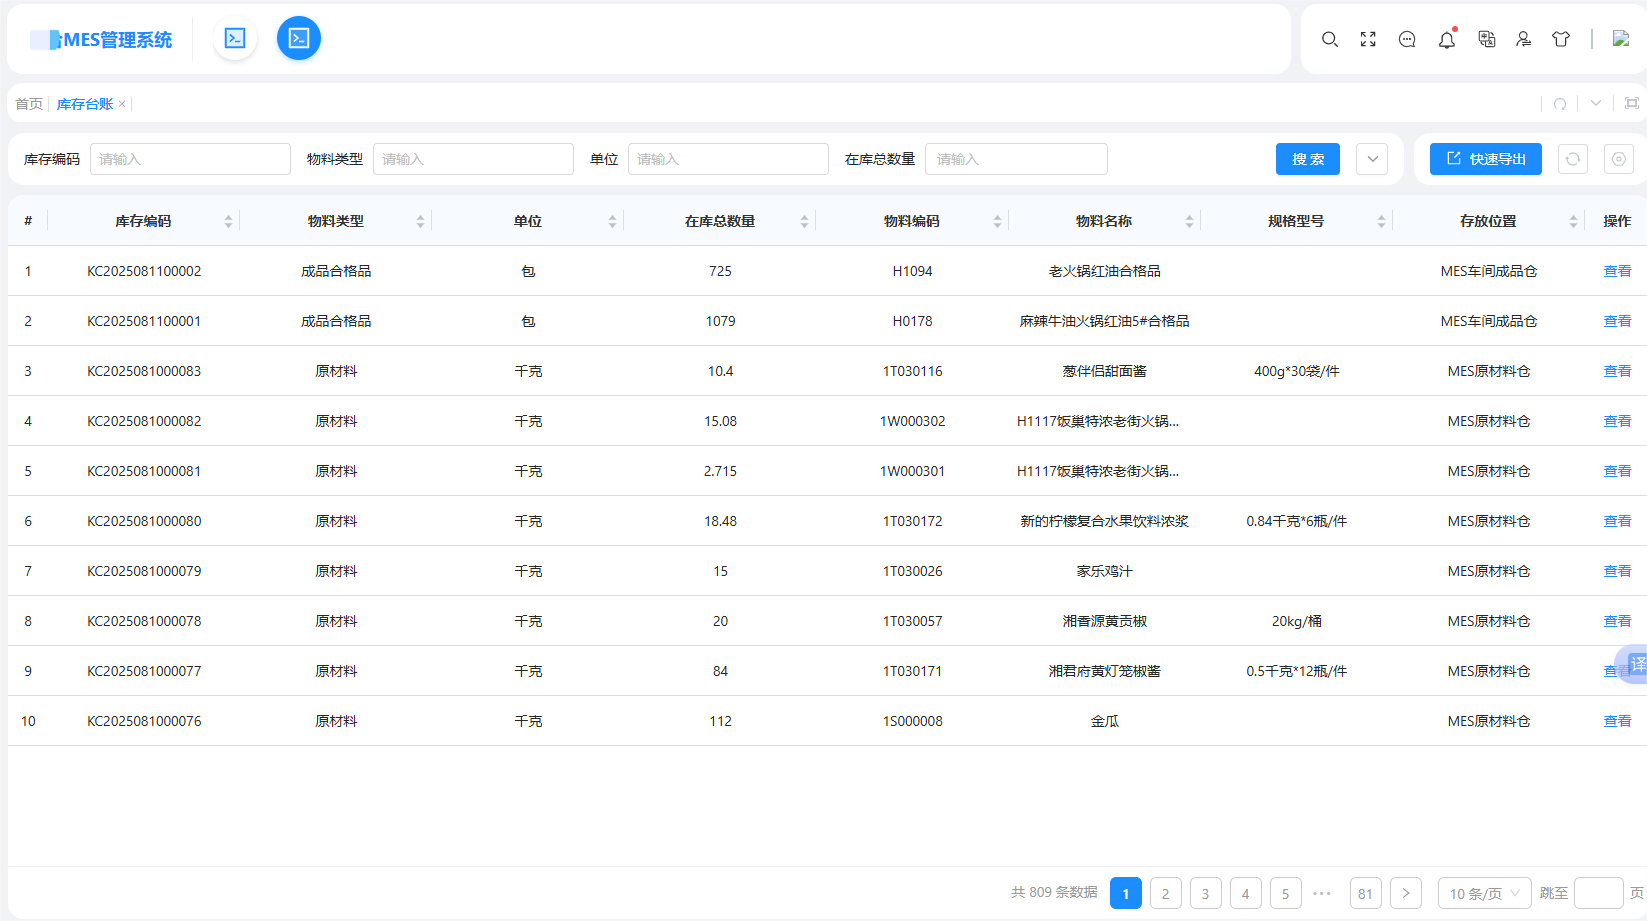Click 查看 for KC2025081000082
The width and height of the screenshot is (1647, 921).
click(1617, 421)
